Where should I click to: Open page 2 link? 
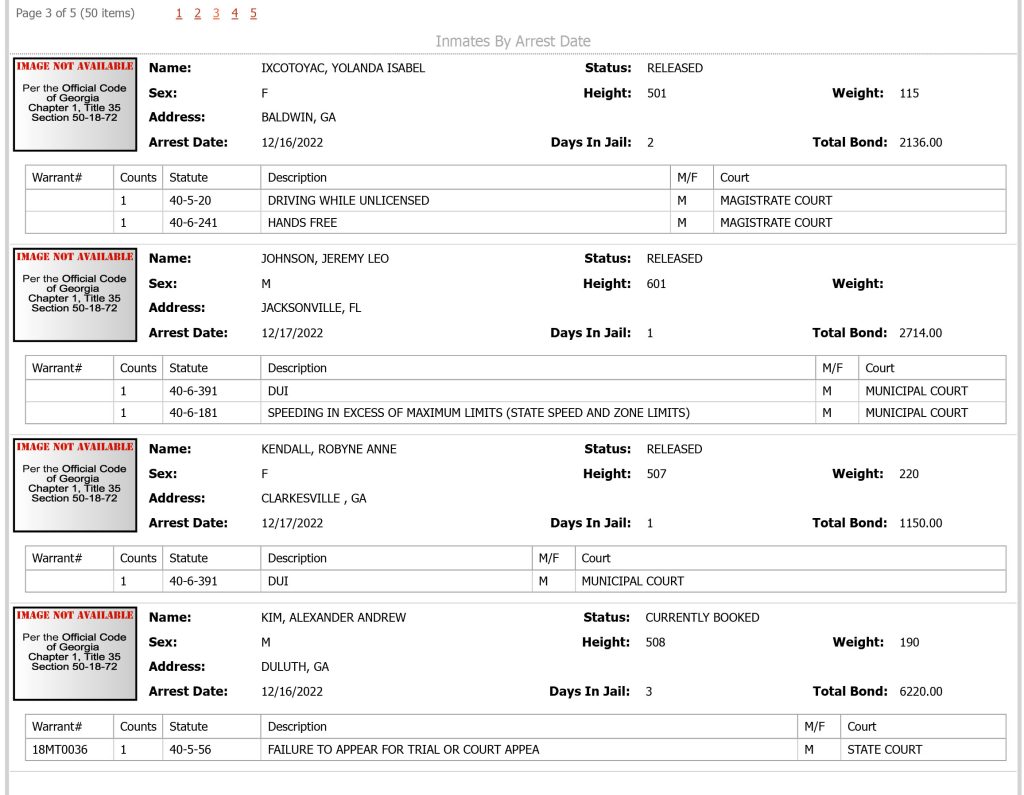click(197, 14)
